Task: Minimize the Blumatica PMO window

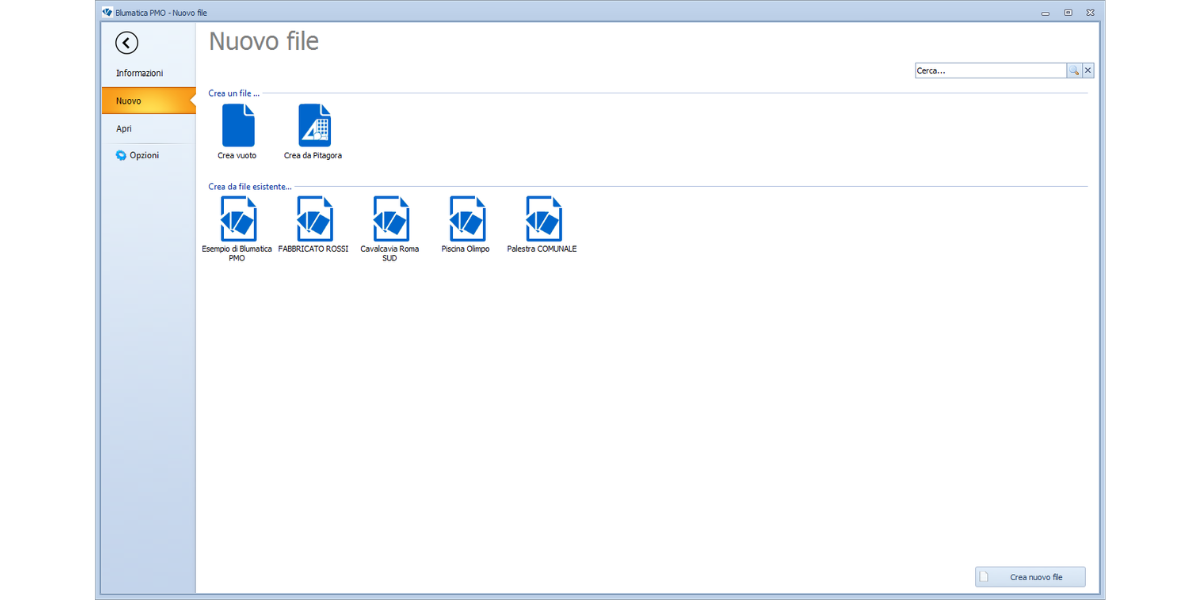Action: pos(1046,12)
